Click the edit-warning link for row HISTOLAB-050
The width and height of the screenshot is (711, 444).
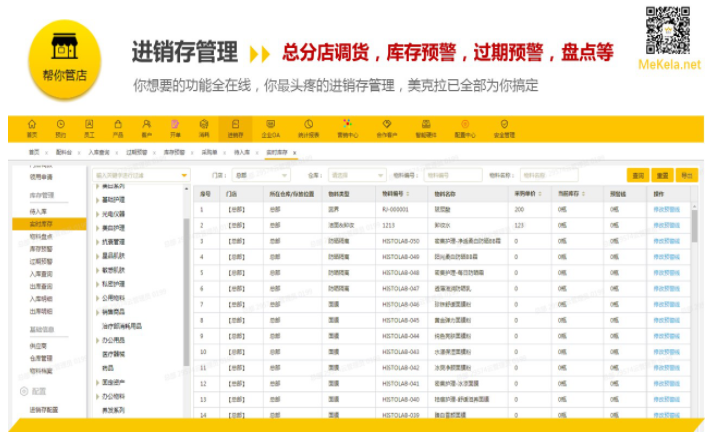tap(667, 241)
